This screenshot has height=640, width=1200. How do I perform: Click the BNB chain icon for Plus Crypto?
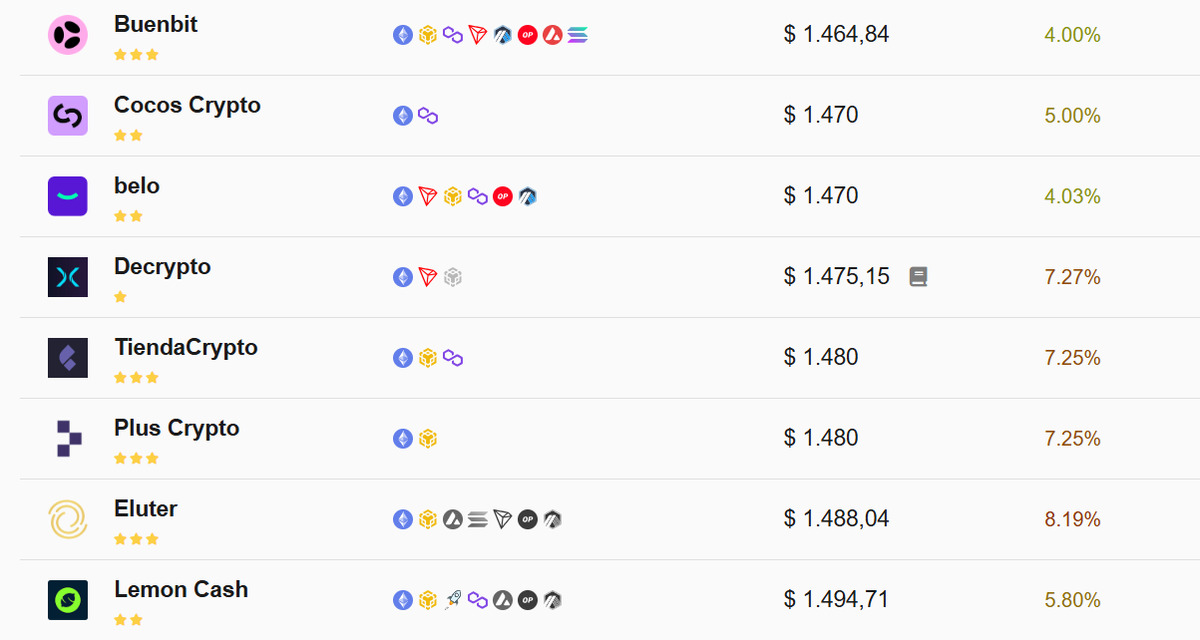tap(428, 439)
